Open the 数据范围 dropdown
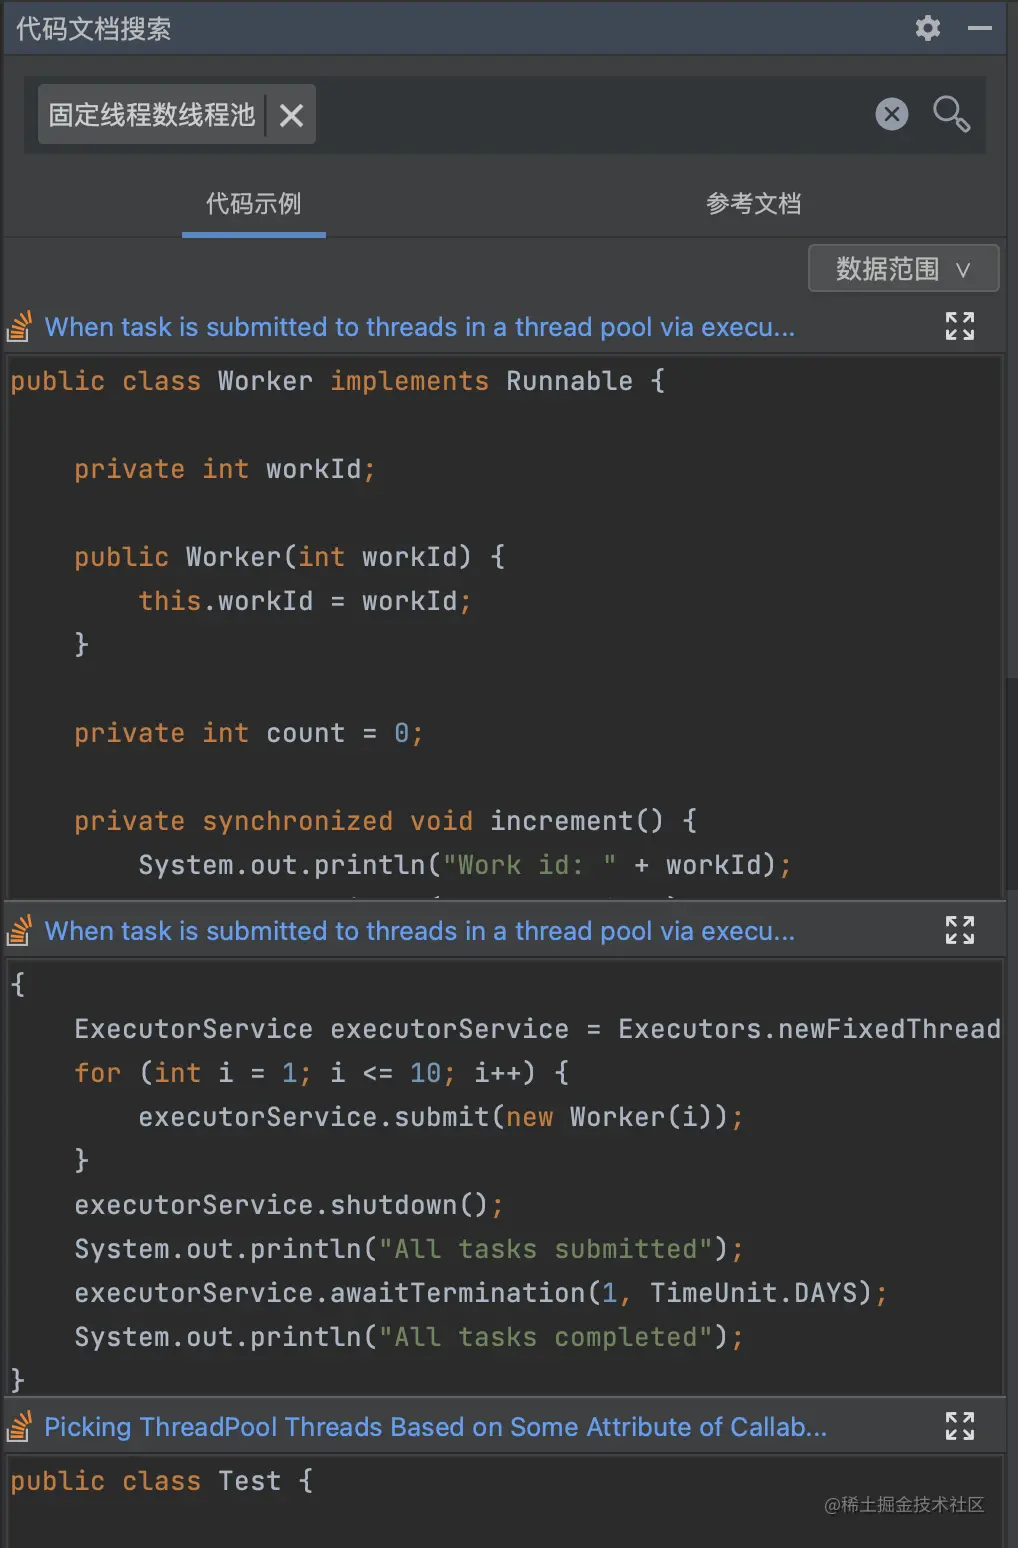The image size is (1018, 1548). (903, 268)
